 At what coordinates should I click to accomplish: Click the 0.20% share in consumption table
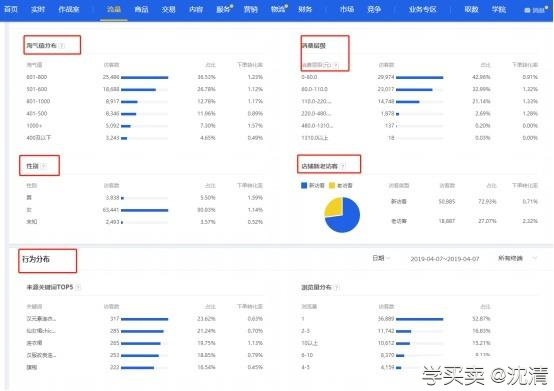(483, 126)
